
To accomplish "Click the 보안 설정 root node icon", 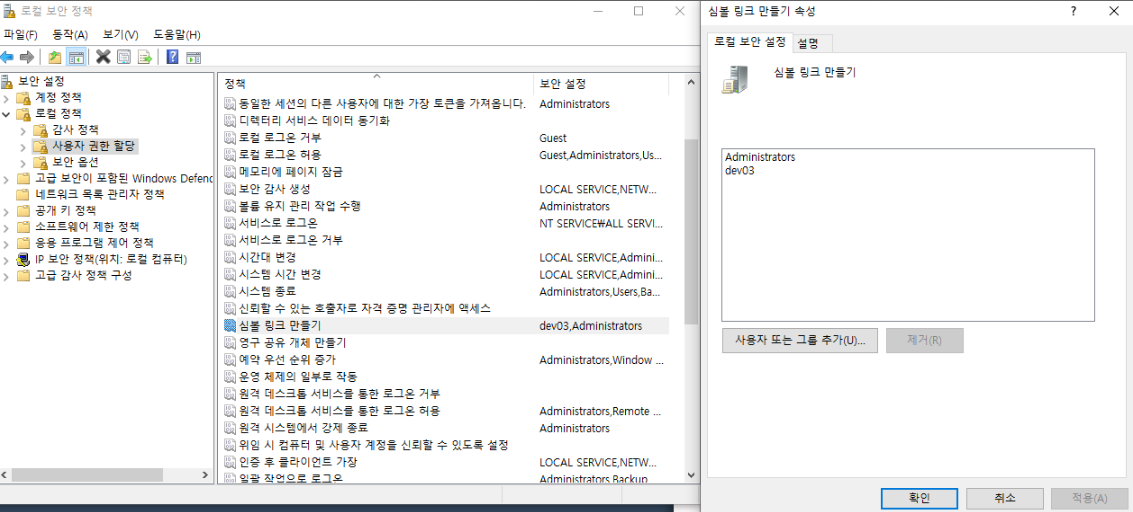I will coord(7,81).
